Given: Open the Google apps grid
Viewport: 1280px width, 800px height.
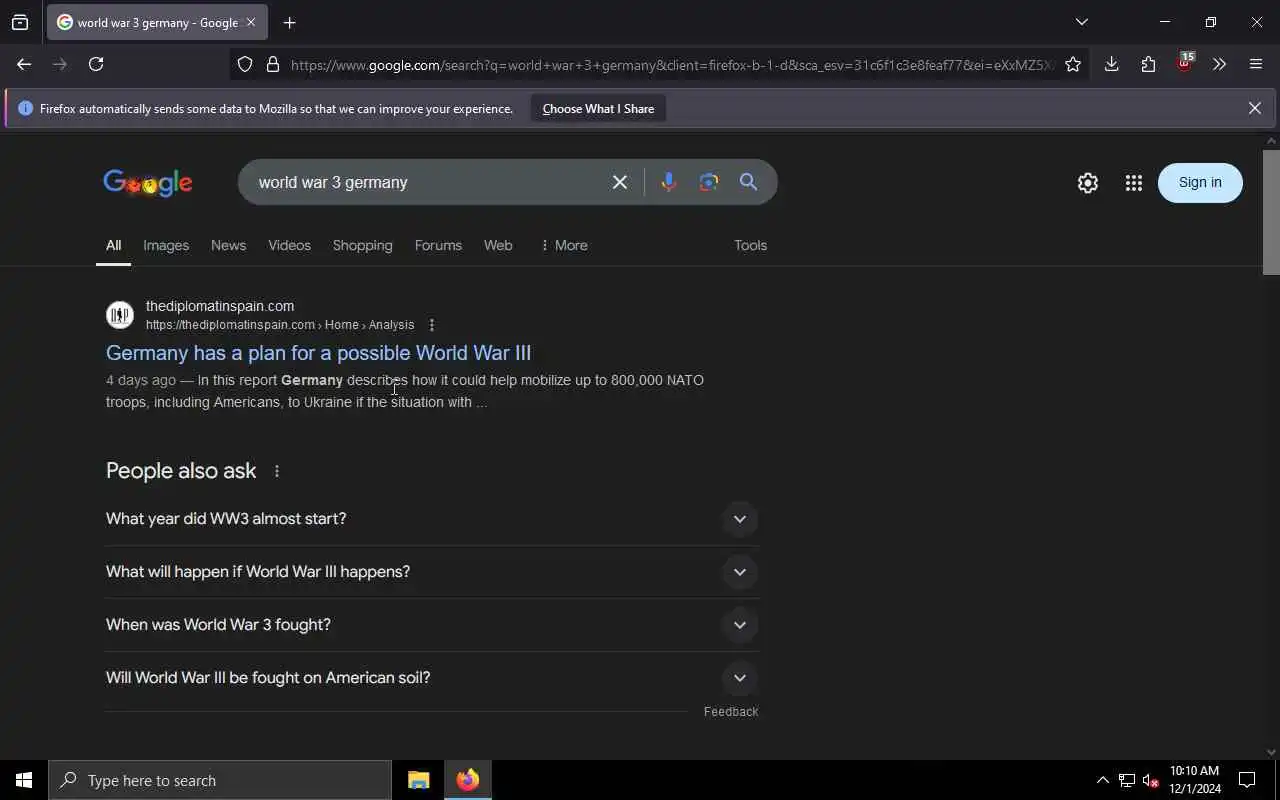Looking at the screenshot, I should pos(1133,183).
